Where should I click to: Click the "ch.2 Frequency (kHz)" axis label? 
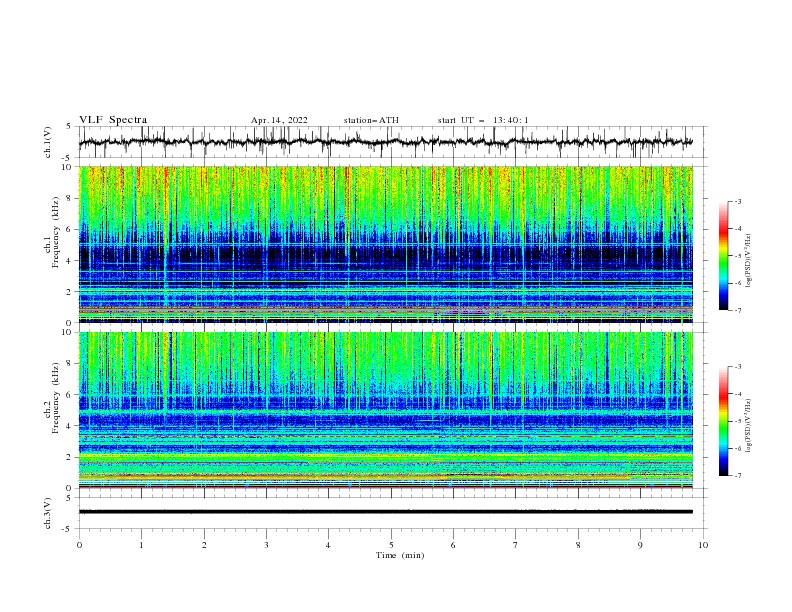[51, 398]
